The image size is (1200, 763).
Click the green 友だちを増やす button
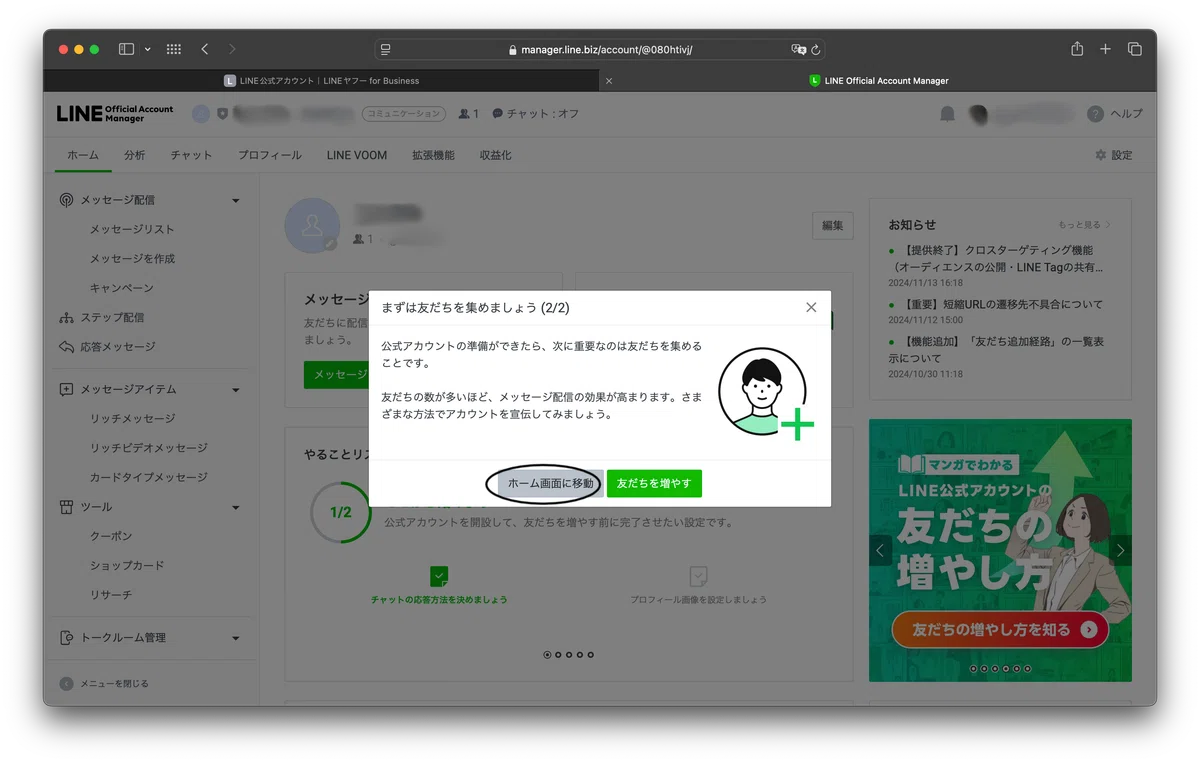click(x=654, y=483)
